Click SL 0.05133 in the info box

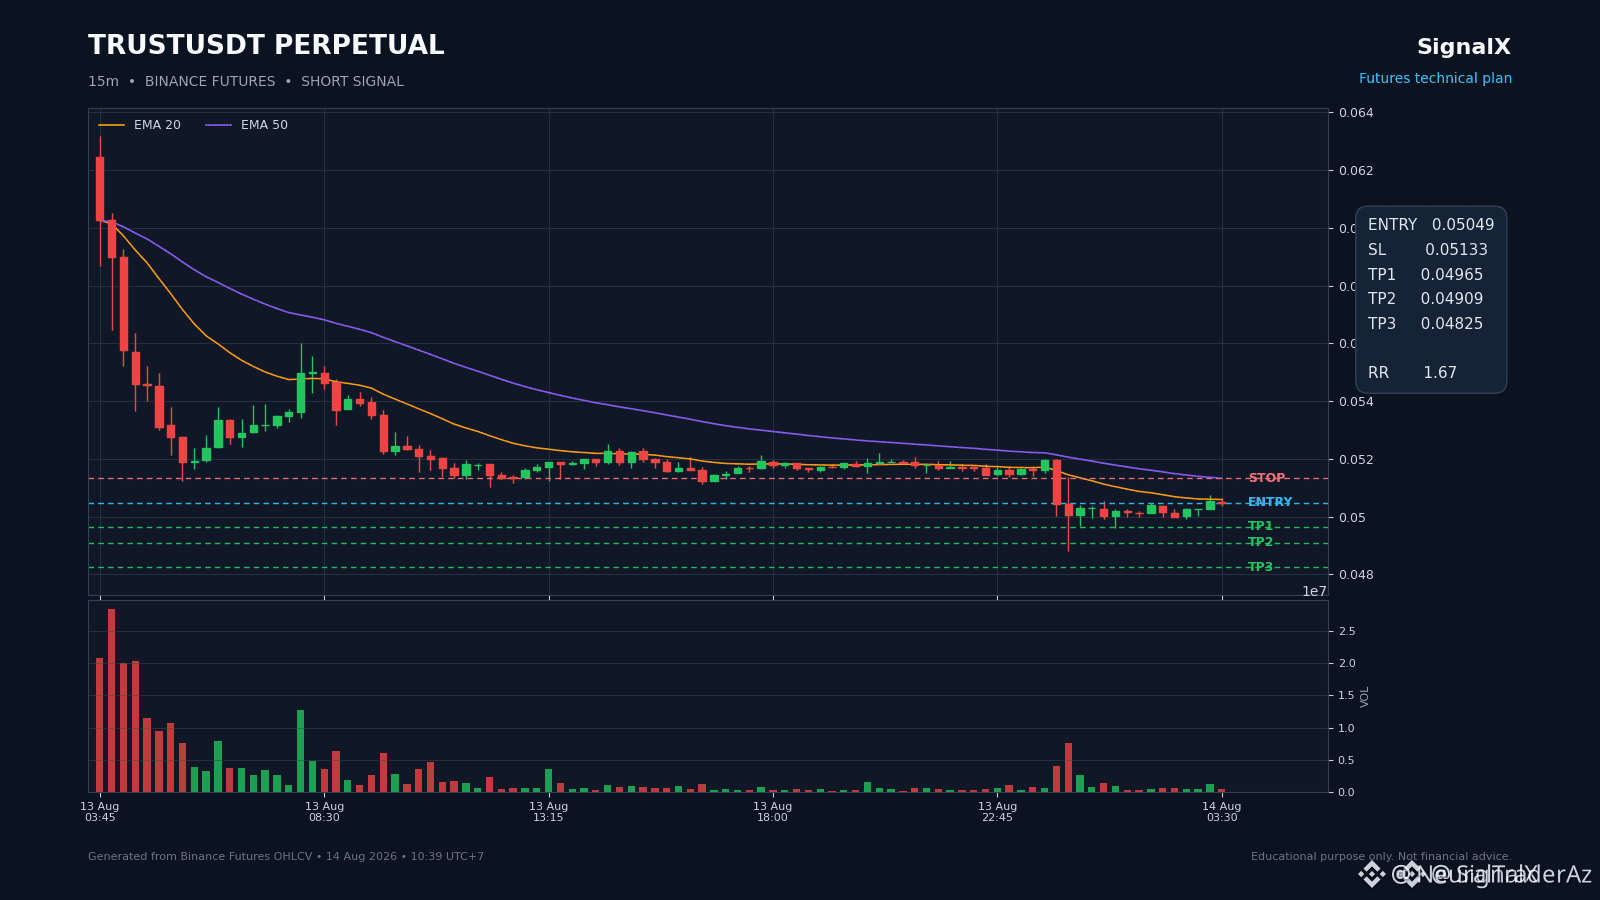(1428, 250)
